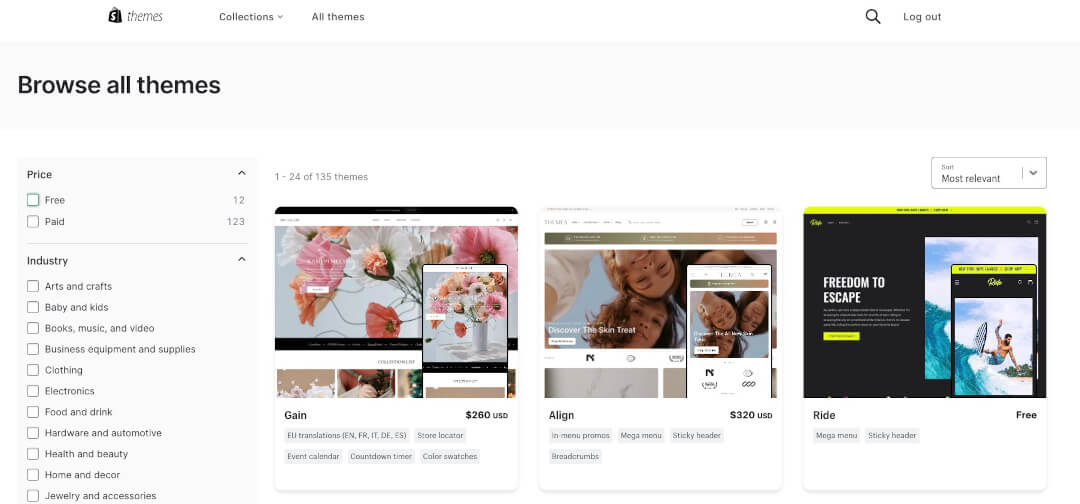Enable the Paid price filter
Viewport: 1080px width, 504px height.
(x=33, y=222)
